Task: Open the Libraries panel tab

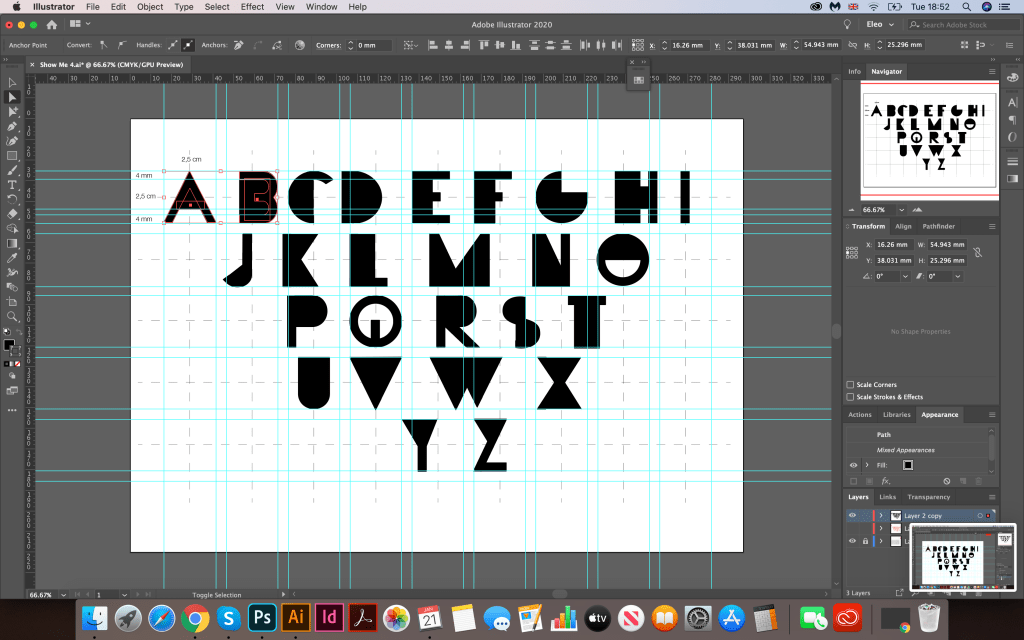Action: tap(896, 414)
